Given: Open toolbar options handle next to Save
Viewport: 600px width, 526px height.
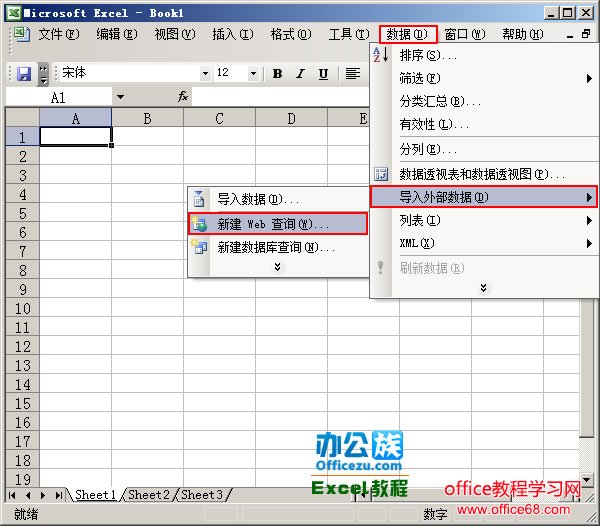Looking at the screenshot, I should coord(44,74).
